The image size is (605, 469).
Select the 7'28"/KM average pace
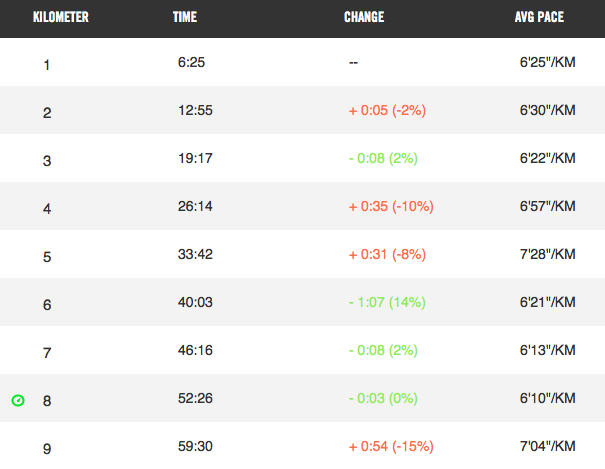click(x=547, y=255)
